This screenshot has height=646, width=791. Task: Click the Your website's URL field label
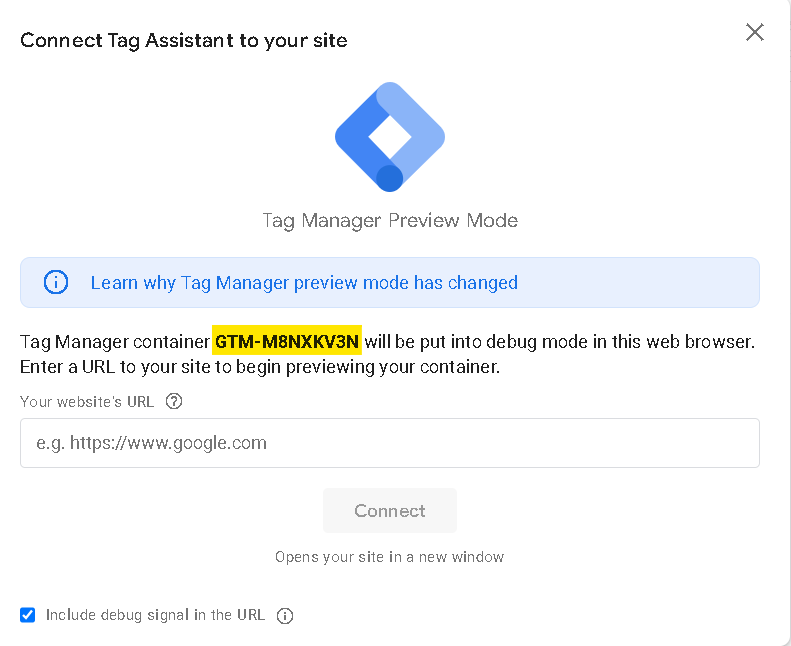pyautogui.click(x=87, y=401)
